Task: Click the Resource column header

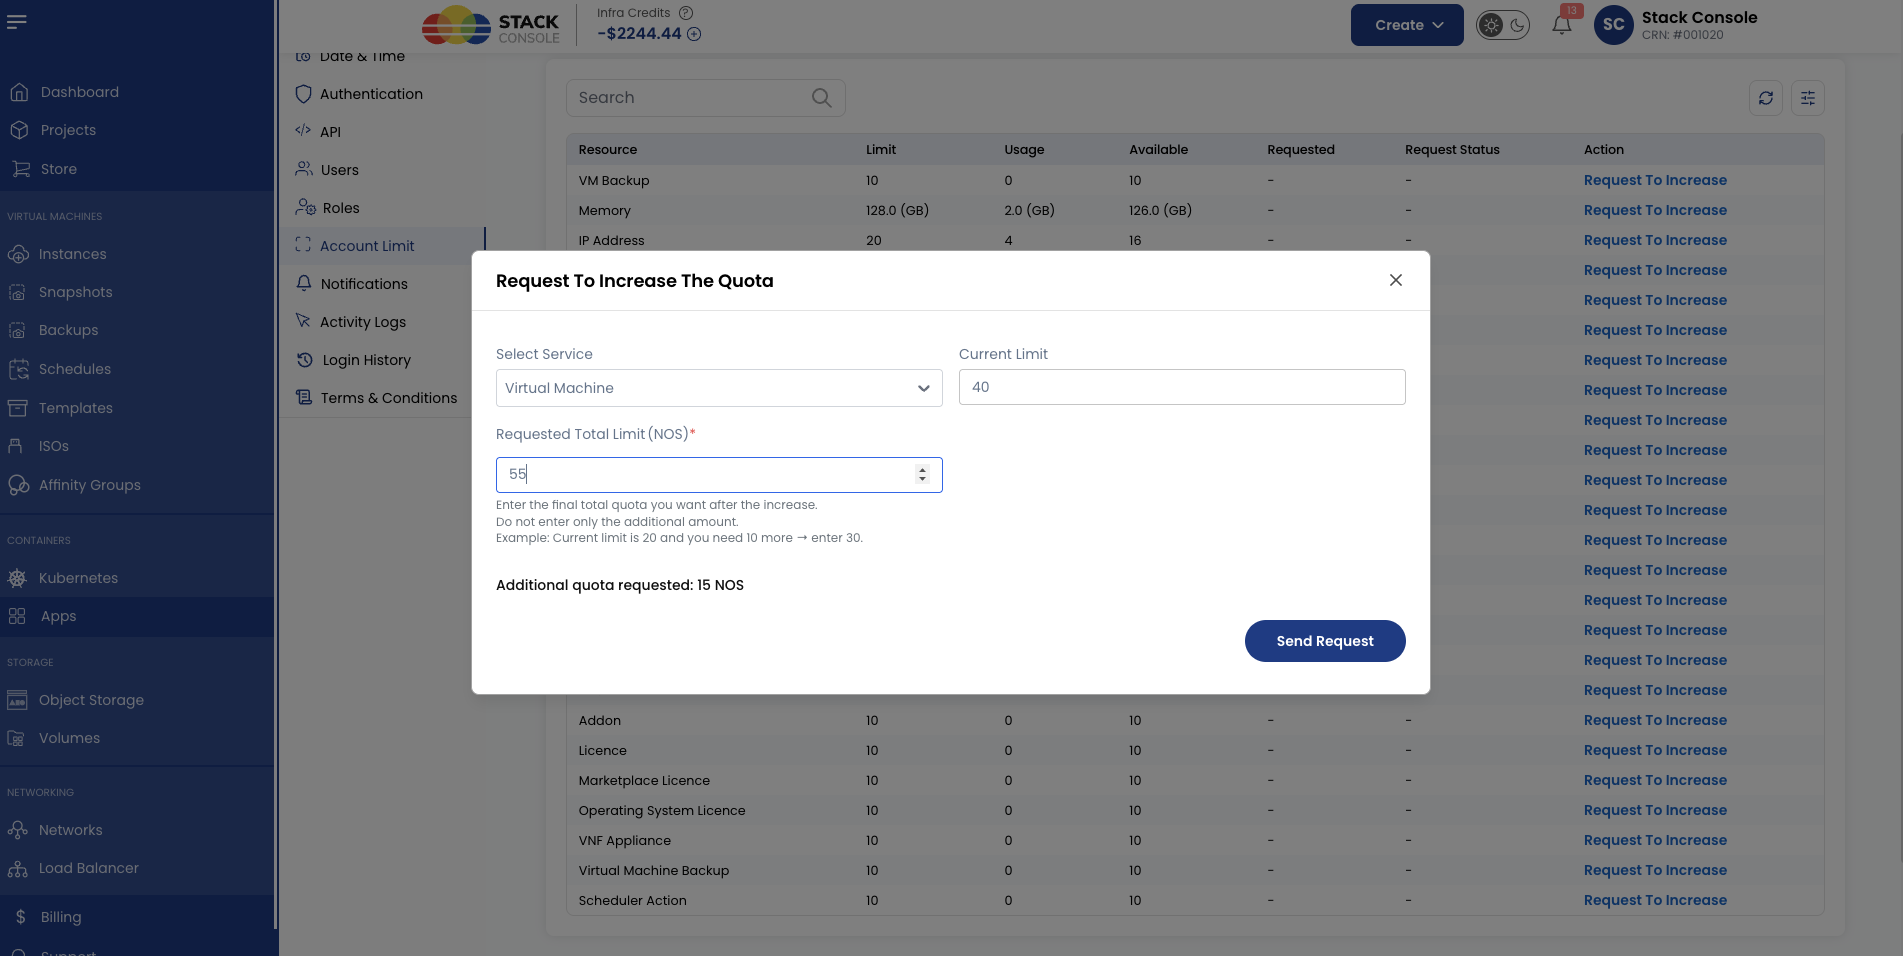Action: click(607, 150)
